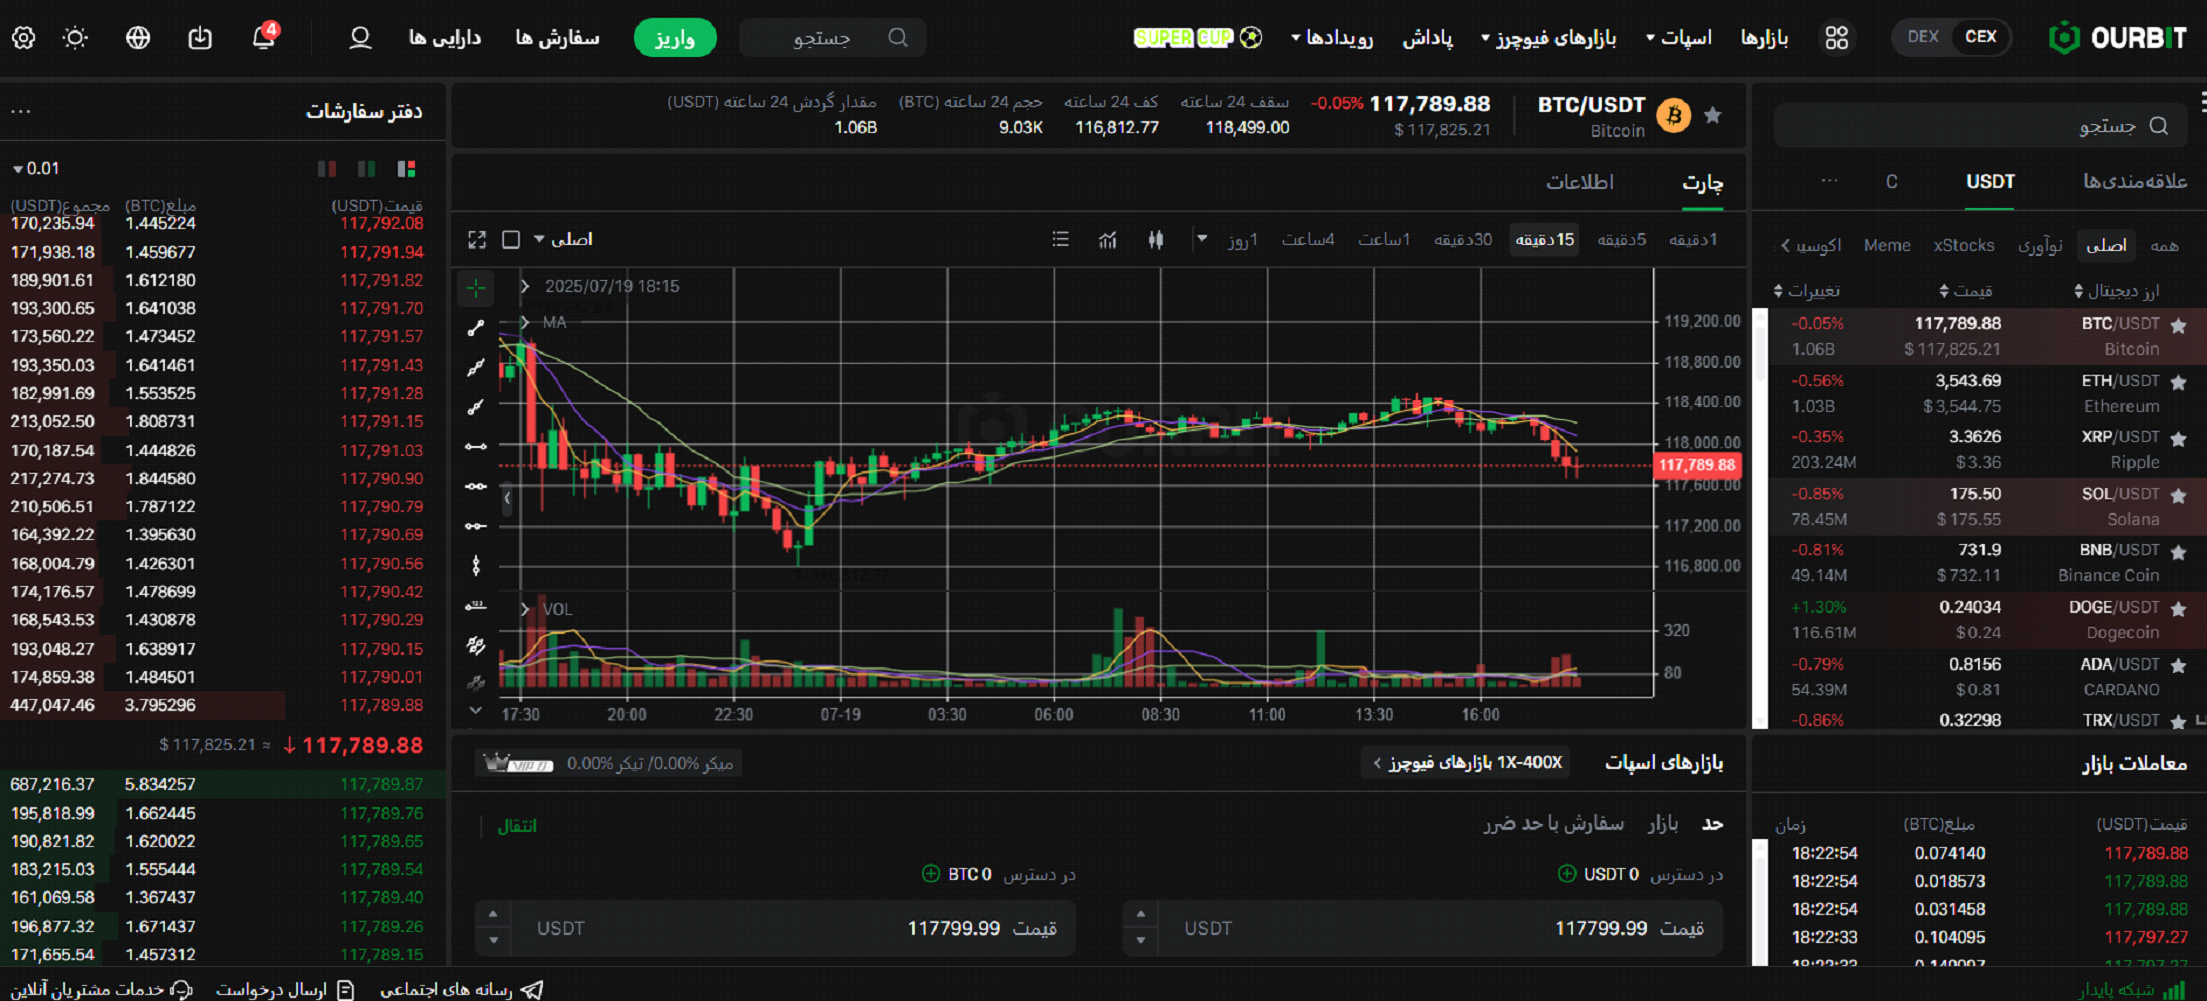Open the list icon in the chart toolbar
The width and height of the screenshot is (2207, 1001).
coord(1061,240)
